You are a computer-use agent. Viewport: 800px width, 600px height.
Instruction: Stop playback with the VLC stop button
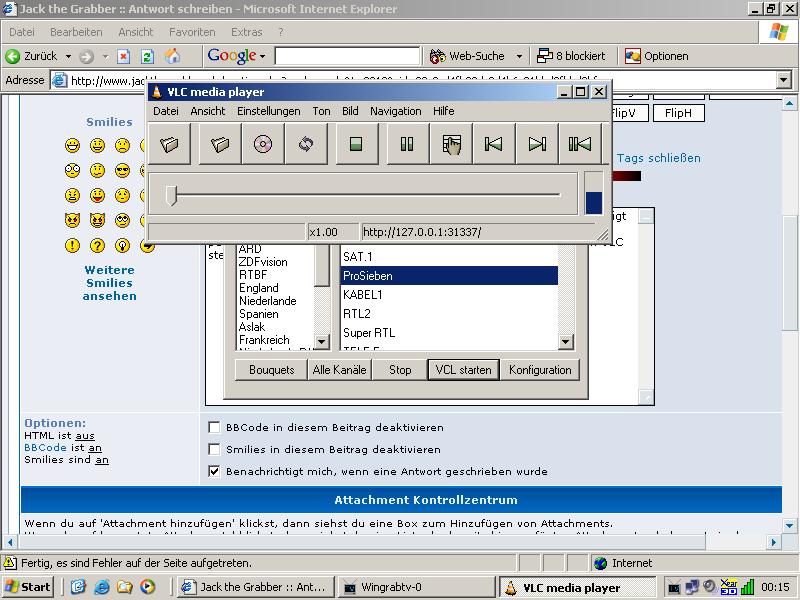[355, 144]
